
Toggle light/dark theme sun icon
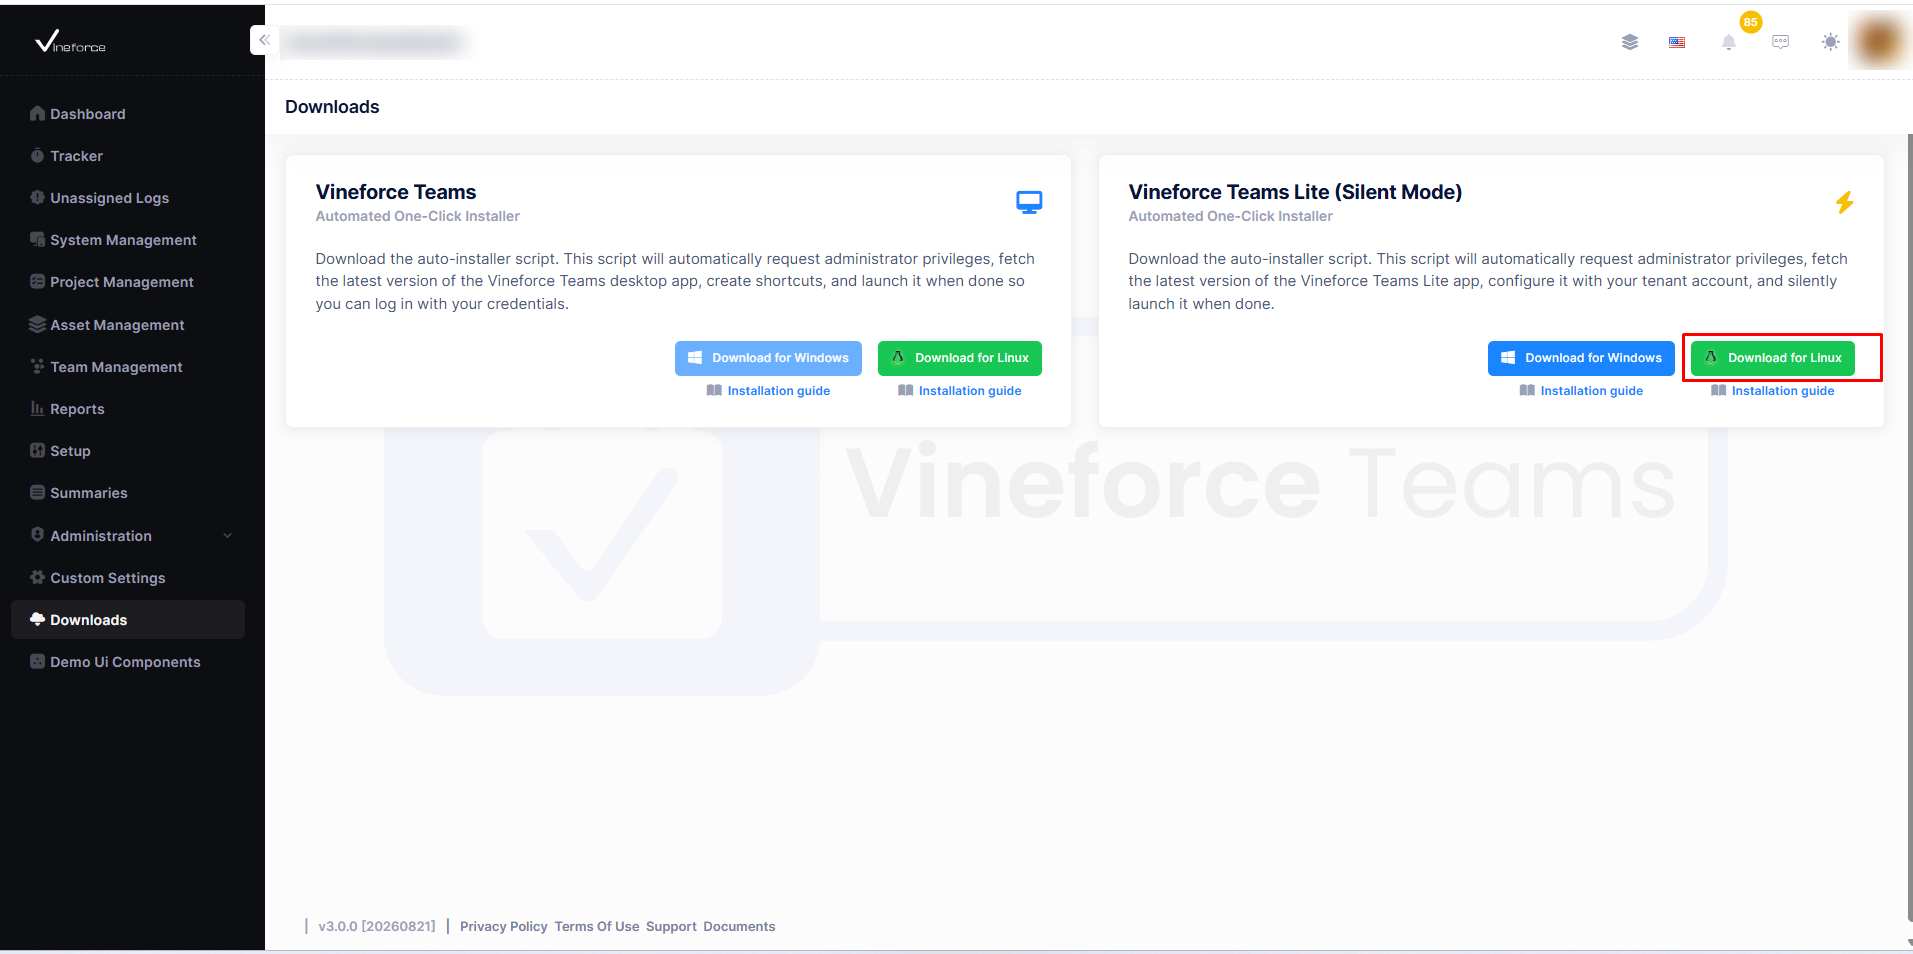click(x=1830, y=42)
